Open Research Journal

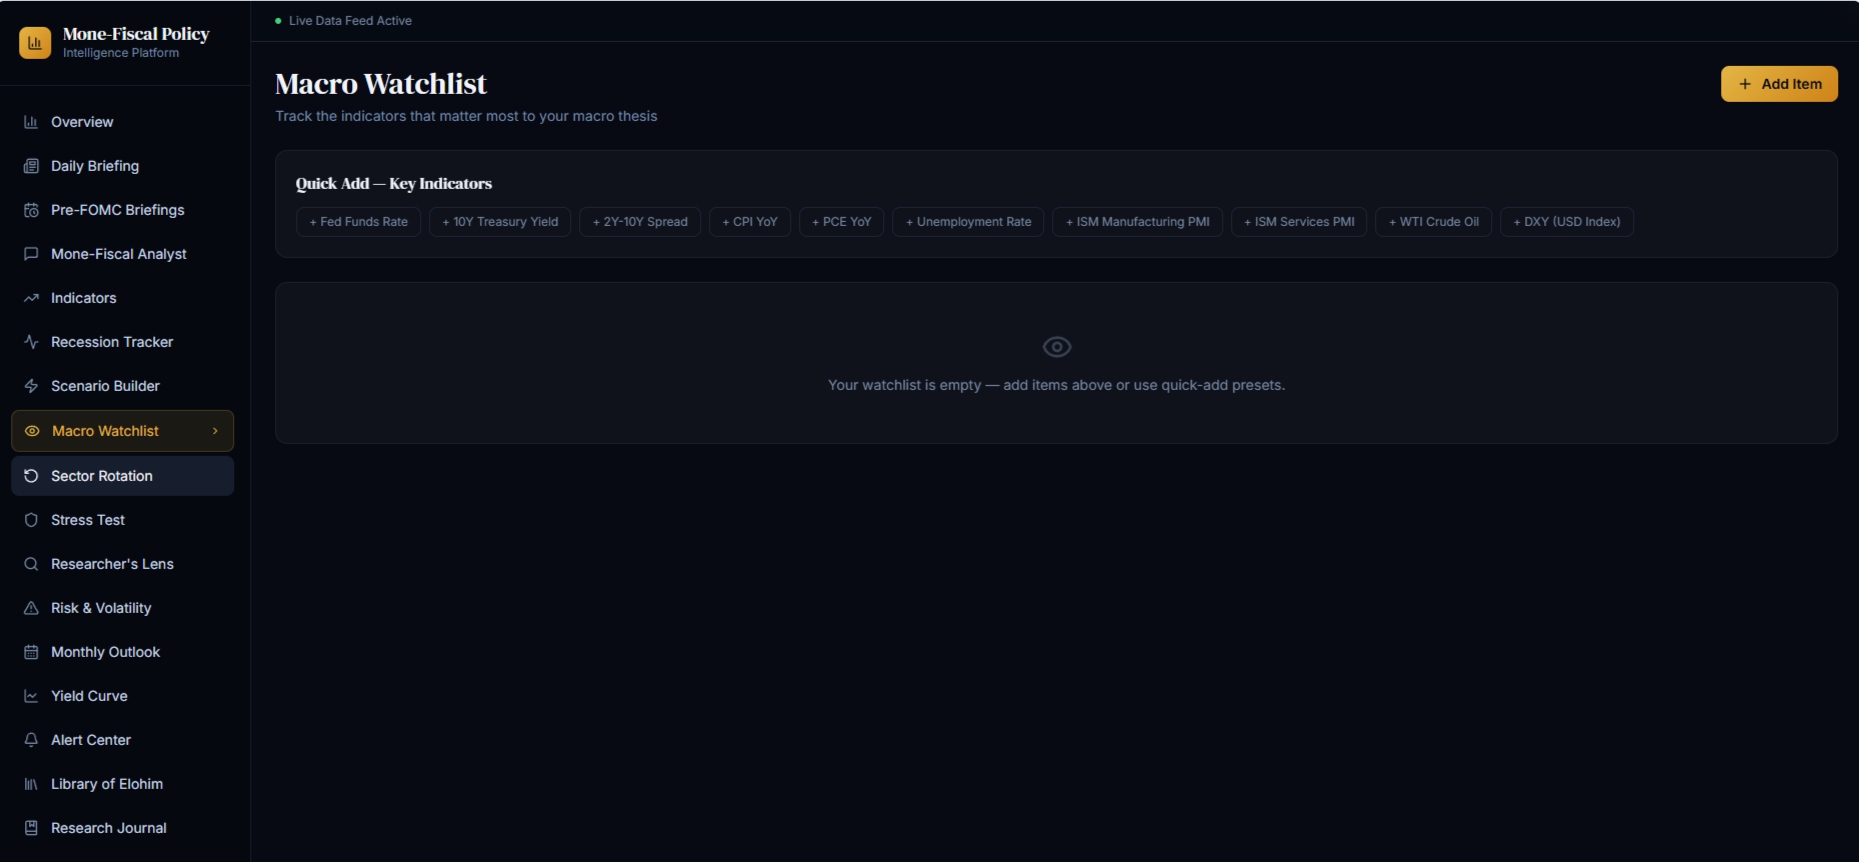tap(122, 828)
